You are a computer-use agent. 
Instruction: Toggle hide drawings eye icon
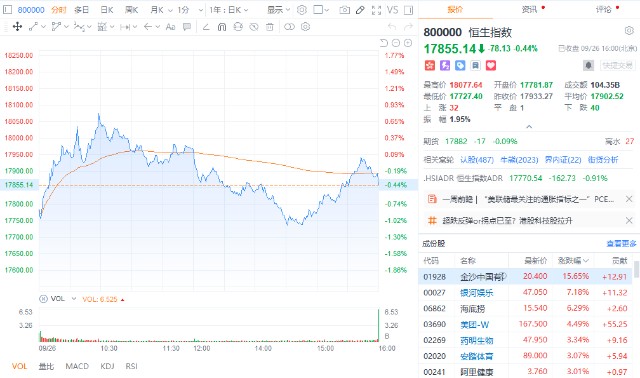254,27
